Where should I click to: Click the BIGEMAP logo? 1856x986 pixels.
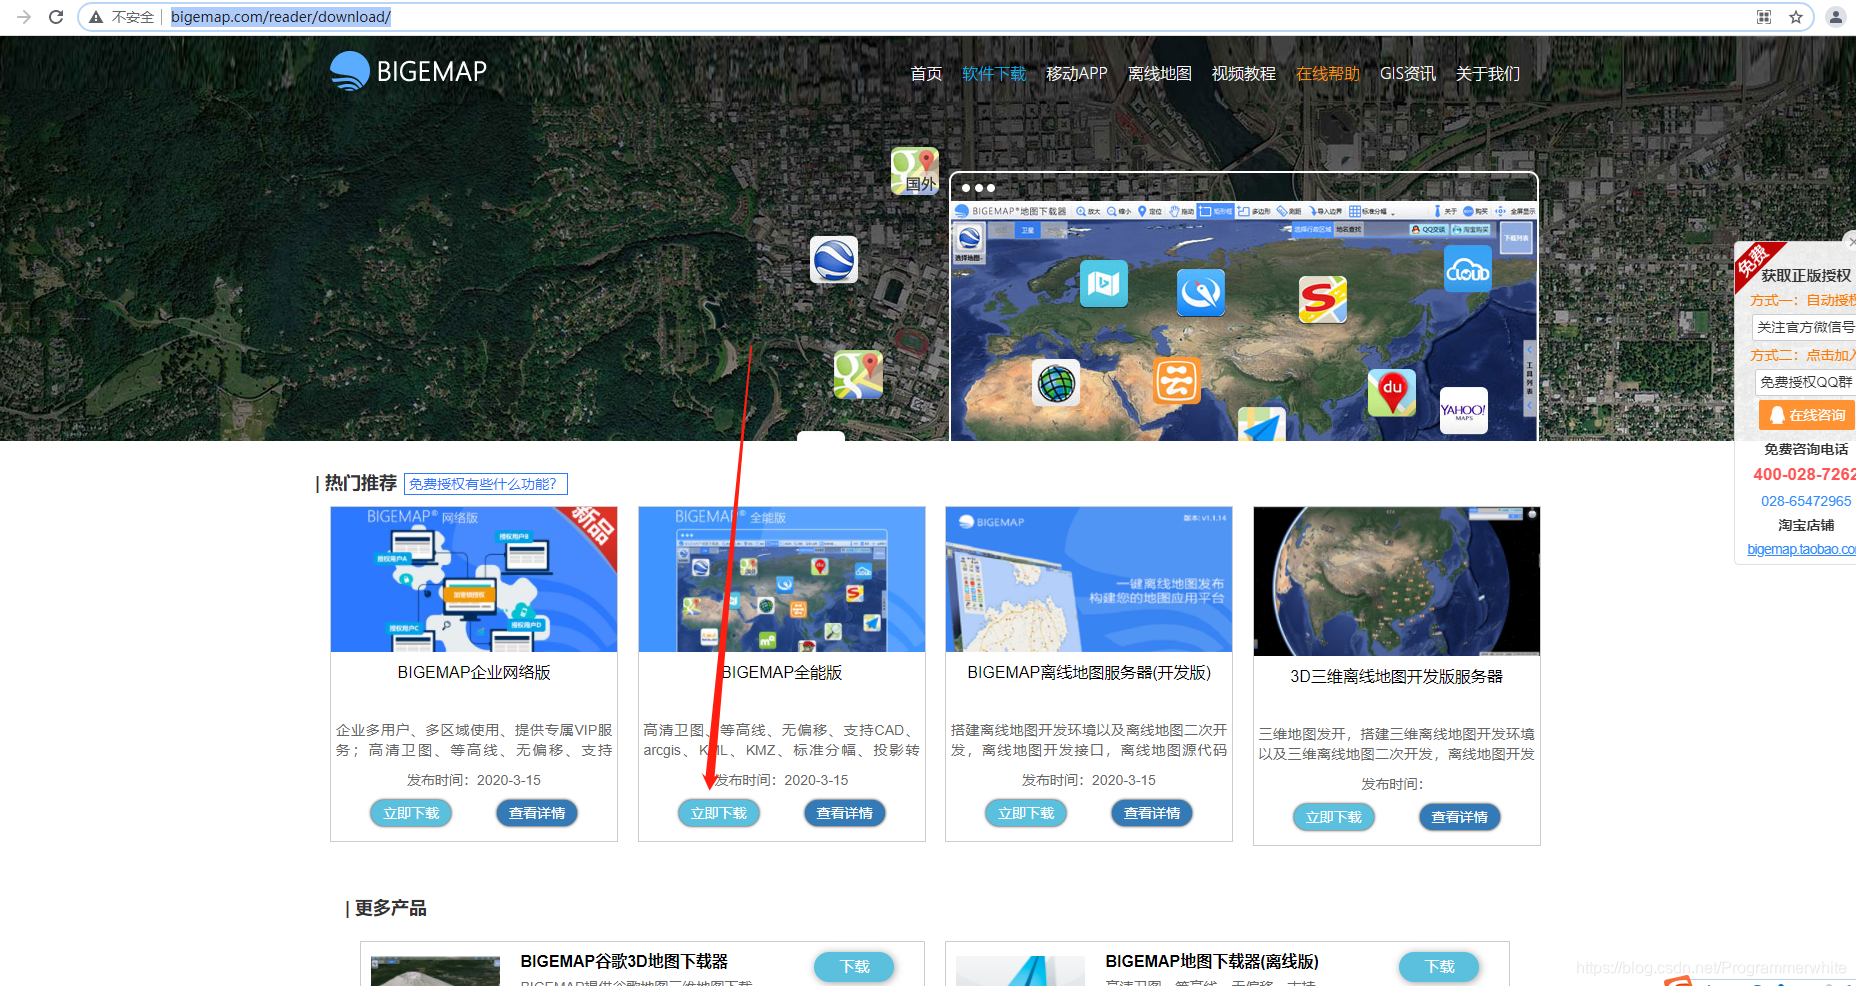[409, 71]
